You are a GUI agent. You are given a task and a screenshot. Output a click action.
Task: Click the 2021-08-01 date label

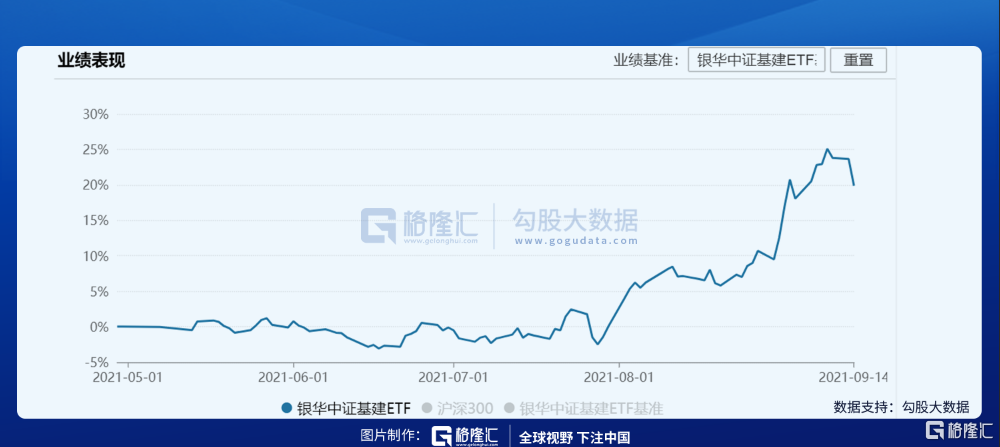pos(619,376)
